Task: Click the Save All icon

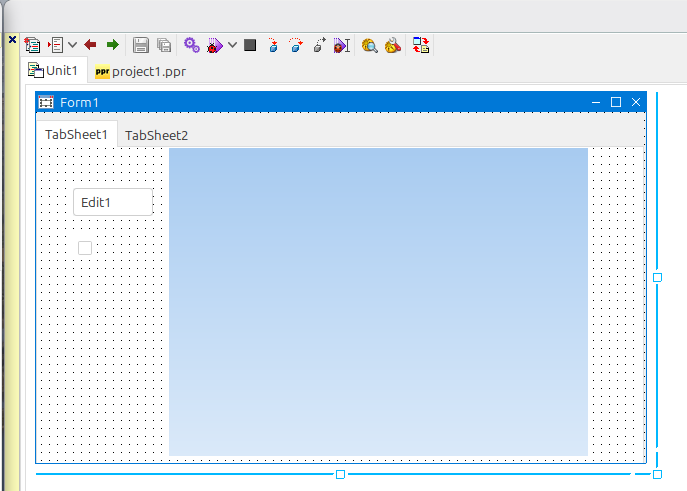Action: pos(164,45)
